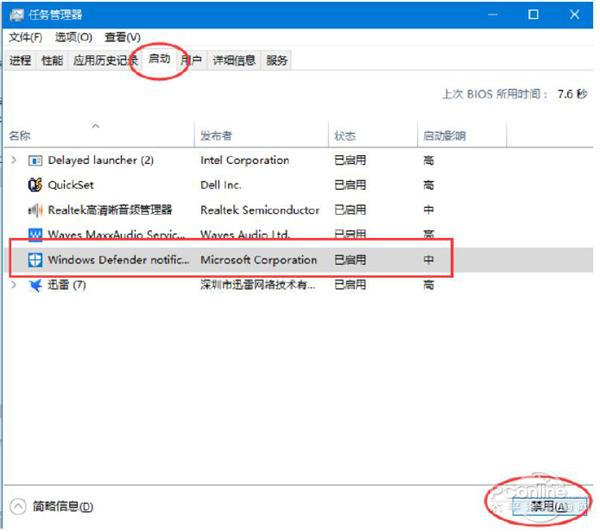
Task: Minimize the Task Manager window
Action: click(x=493, y=15)
